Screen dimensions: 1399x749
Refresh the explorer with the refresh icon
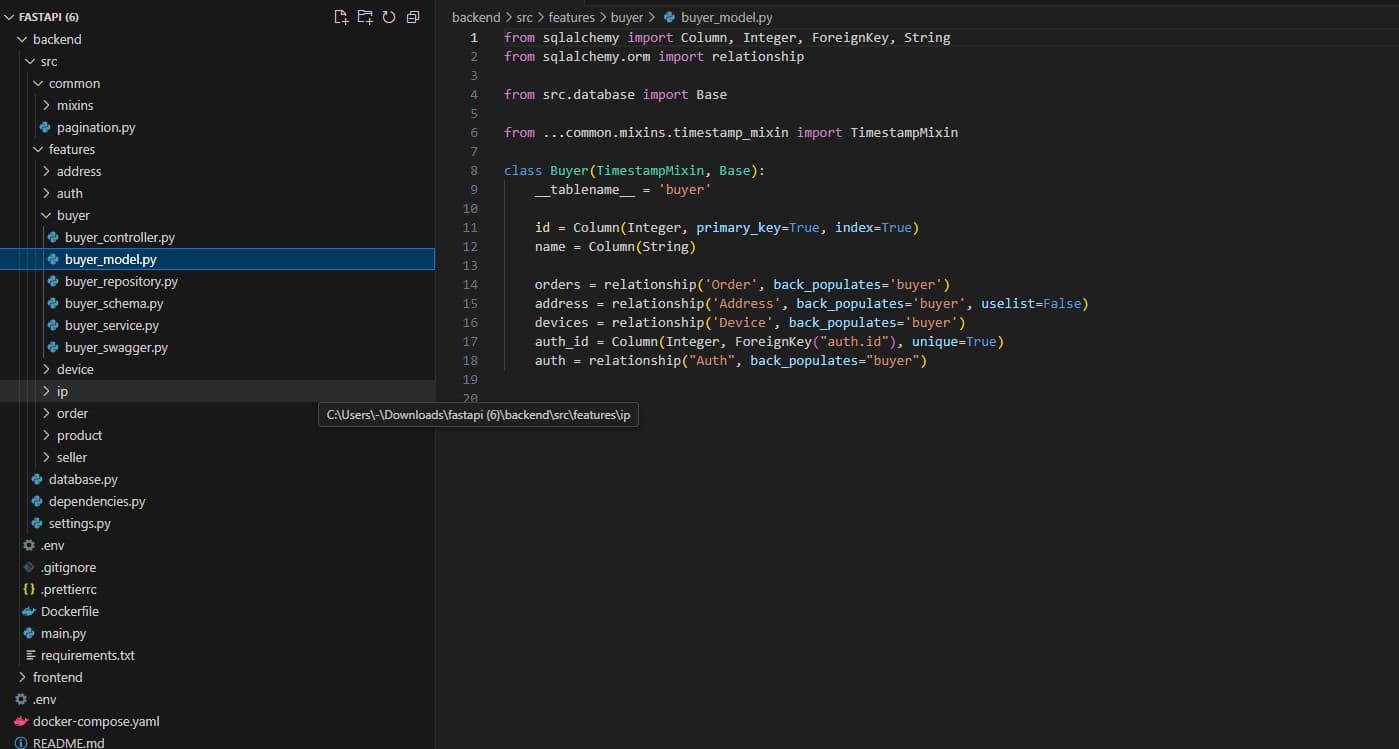coord(389,17)
